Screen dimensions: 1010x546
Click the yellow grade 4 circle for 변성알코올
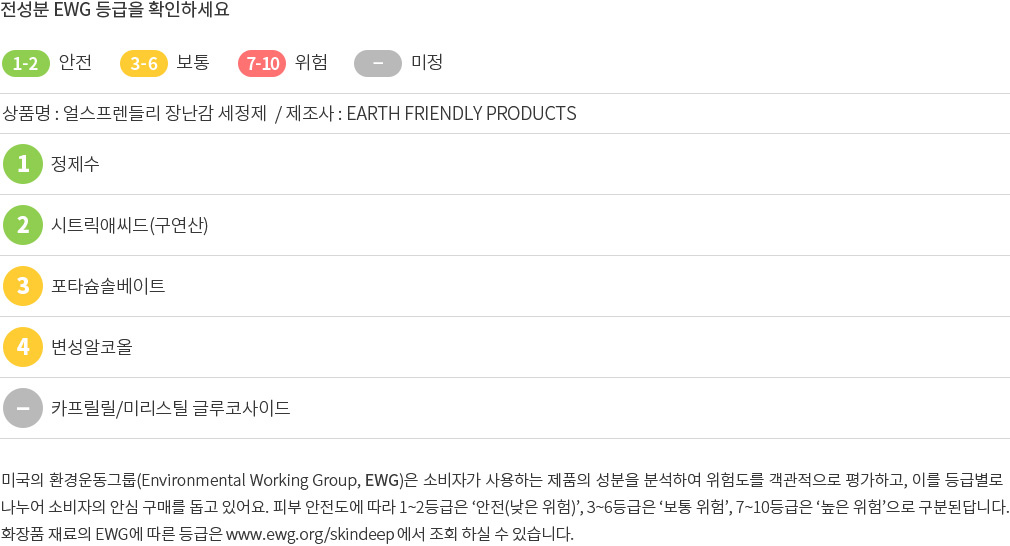(x=23, y=347)
